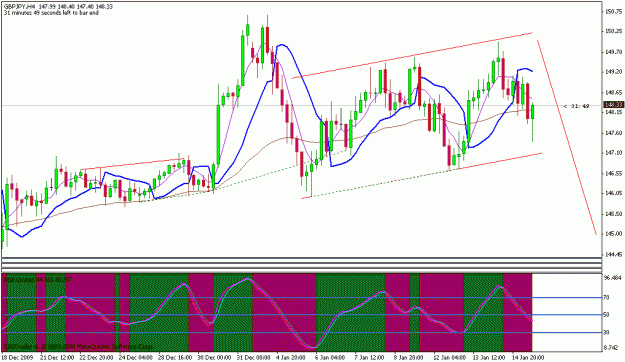Viewport: 625px width, 362px height.
Task: Click the '28 Dec 16:00' time label
Action: click(175, 357)
